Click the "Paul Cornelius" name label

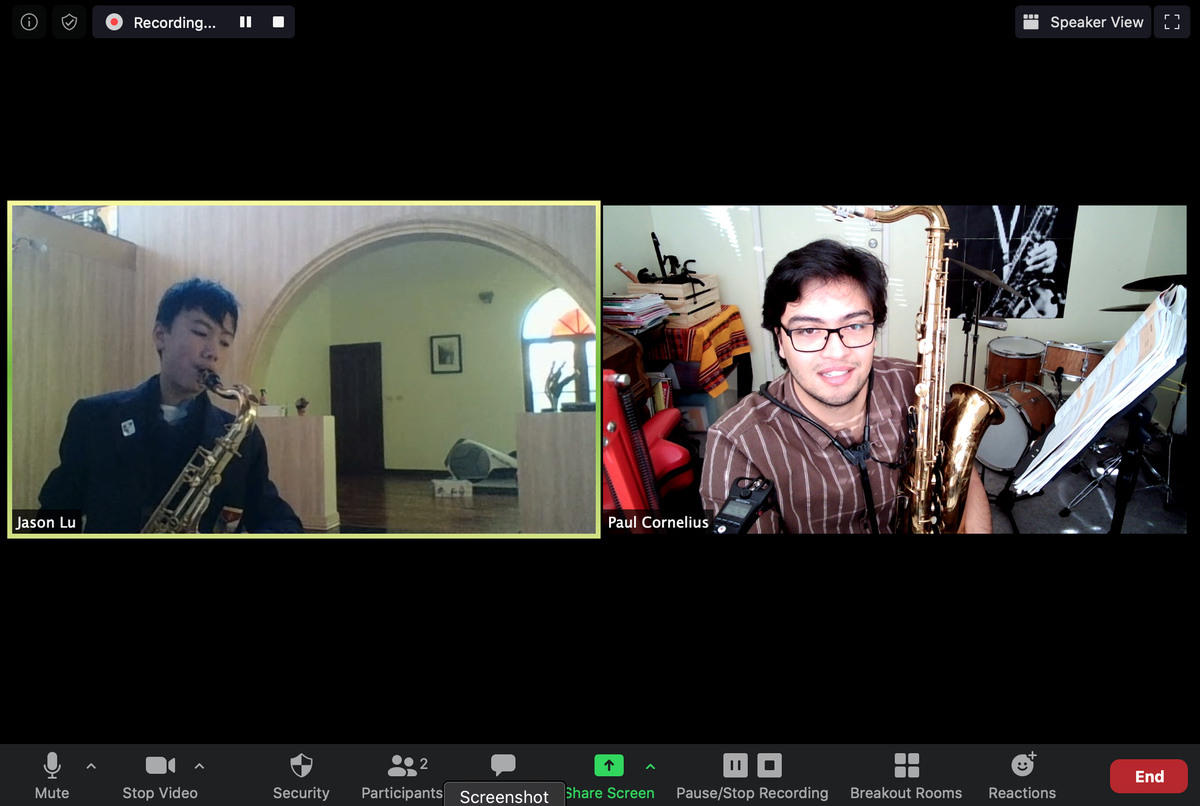coord(658,522)
